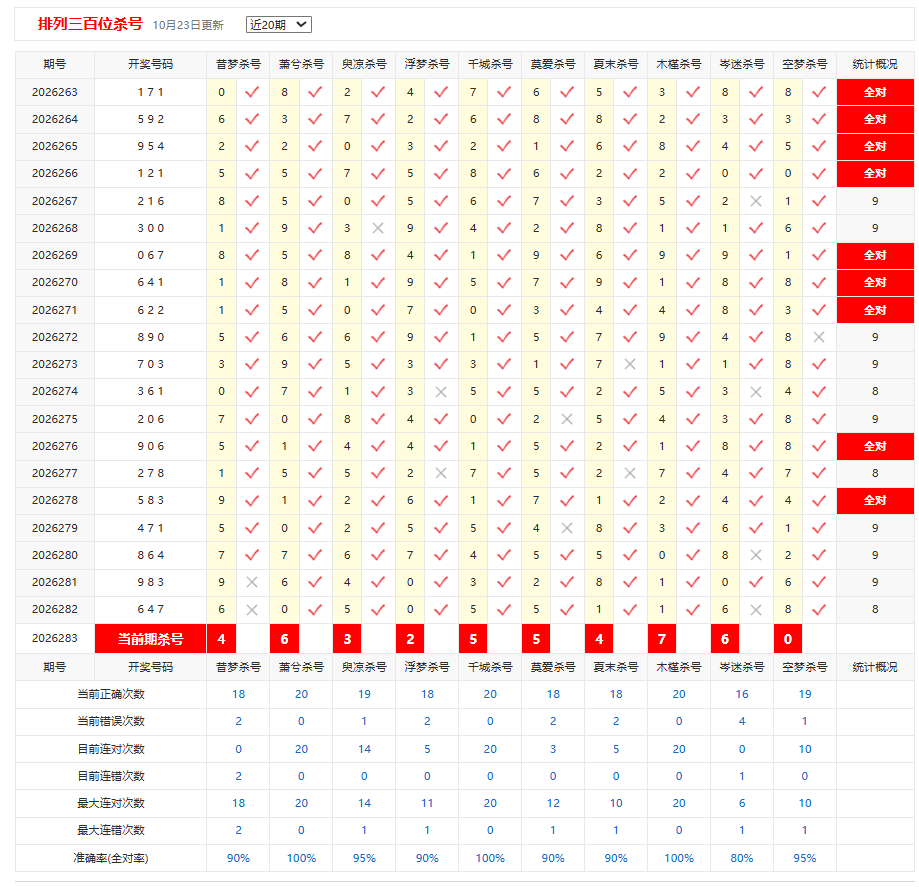The width and height of the screenshot is (919, 887).
Task: Click the gray X in row 2026275
Action: coord(567,419)
